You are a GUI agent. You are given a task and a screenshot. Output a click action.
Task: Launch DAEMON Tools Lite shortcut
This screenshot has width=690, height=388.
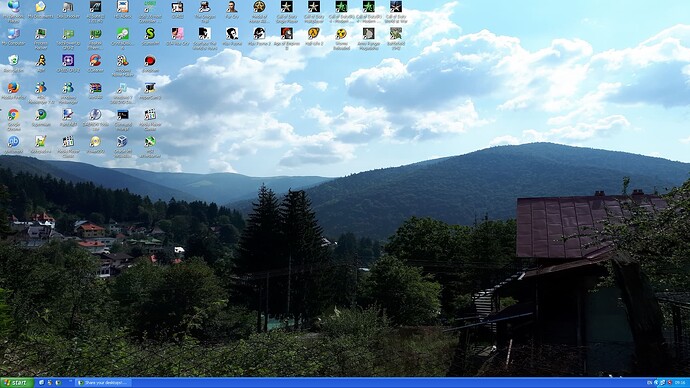(95, 114)
